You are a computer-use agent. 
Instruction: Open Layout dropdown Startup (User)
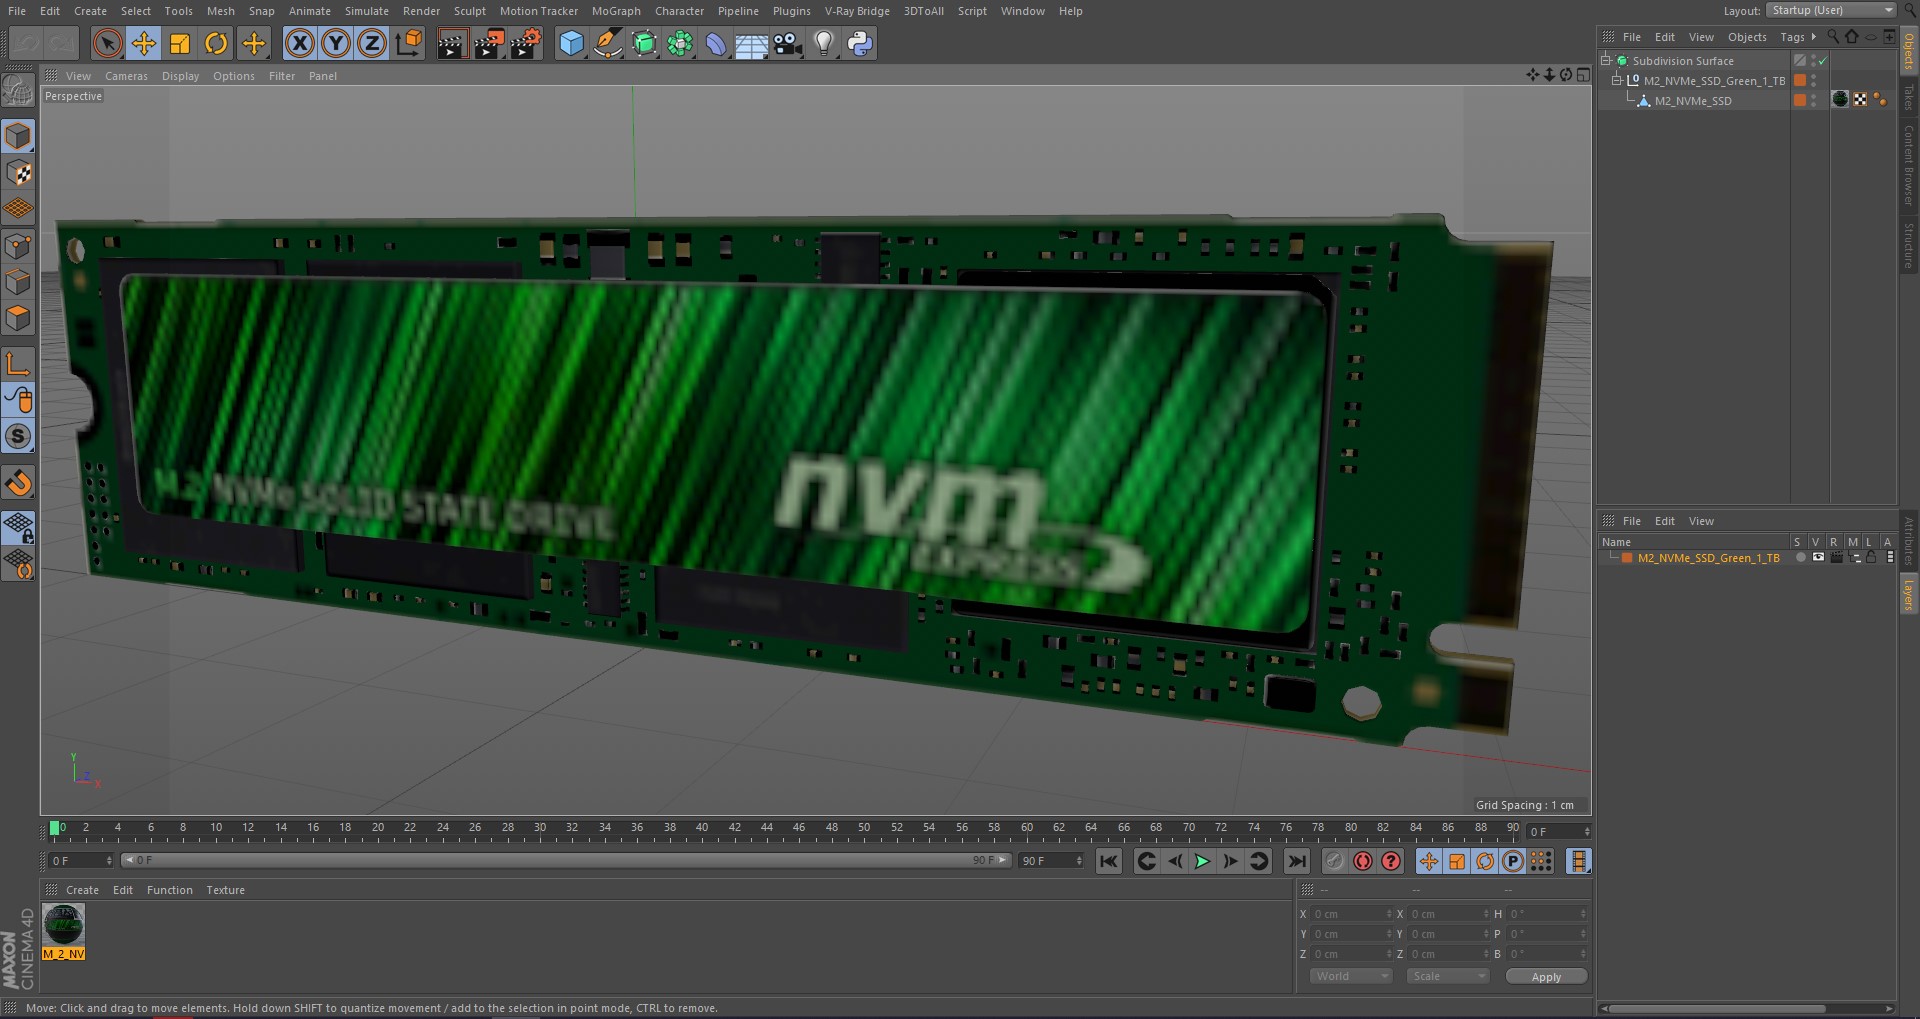click(x=1830, y=10)
